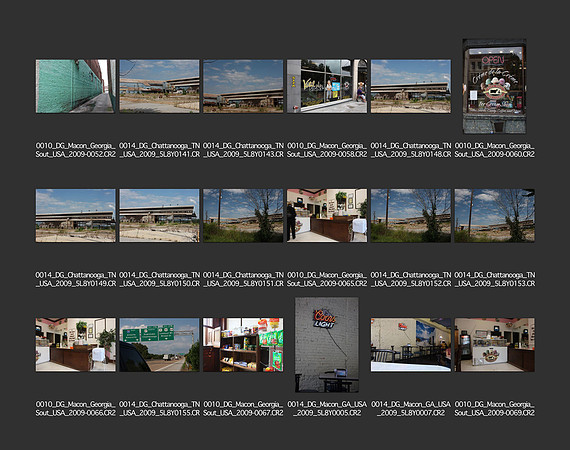Select Chattanooga thumbnail 5L8Y0143
Image resolution: width=570 pixels, height=450 pixels.
pos(243,86)
